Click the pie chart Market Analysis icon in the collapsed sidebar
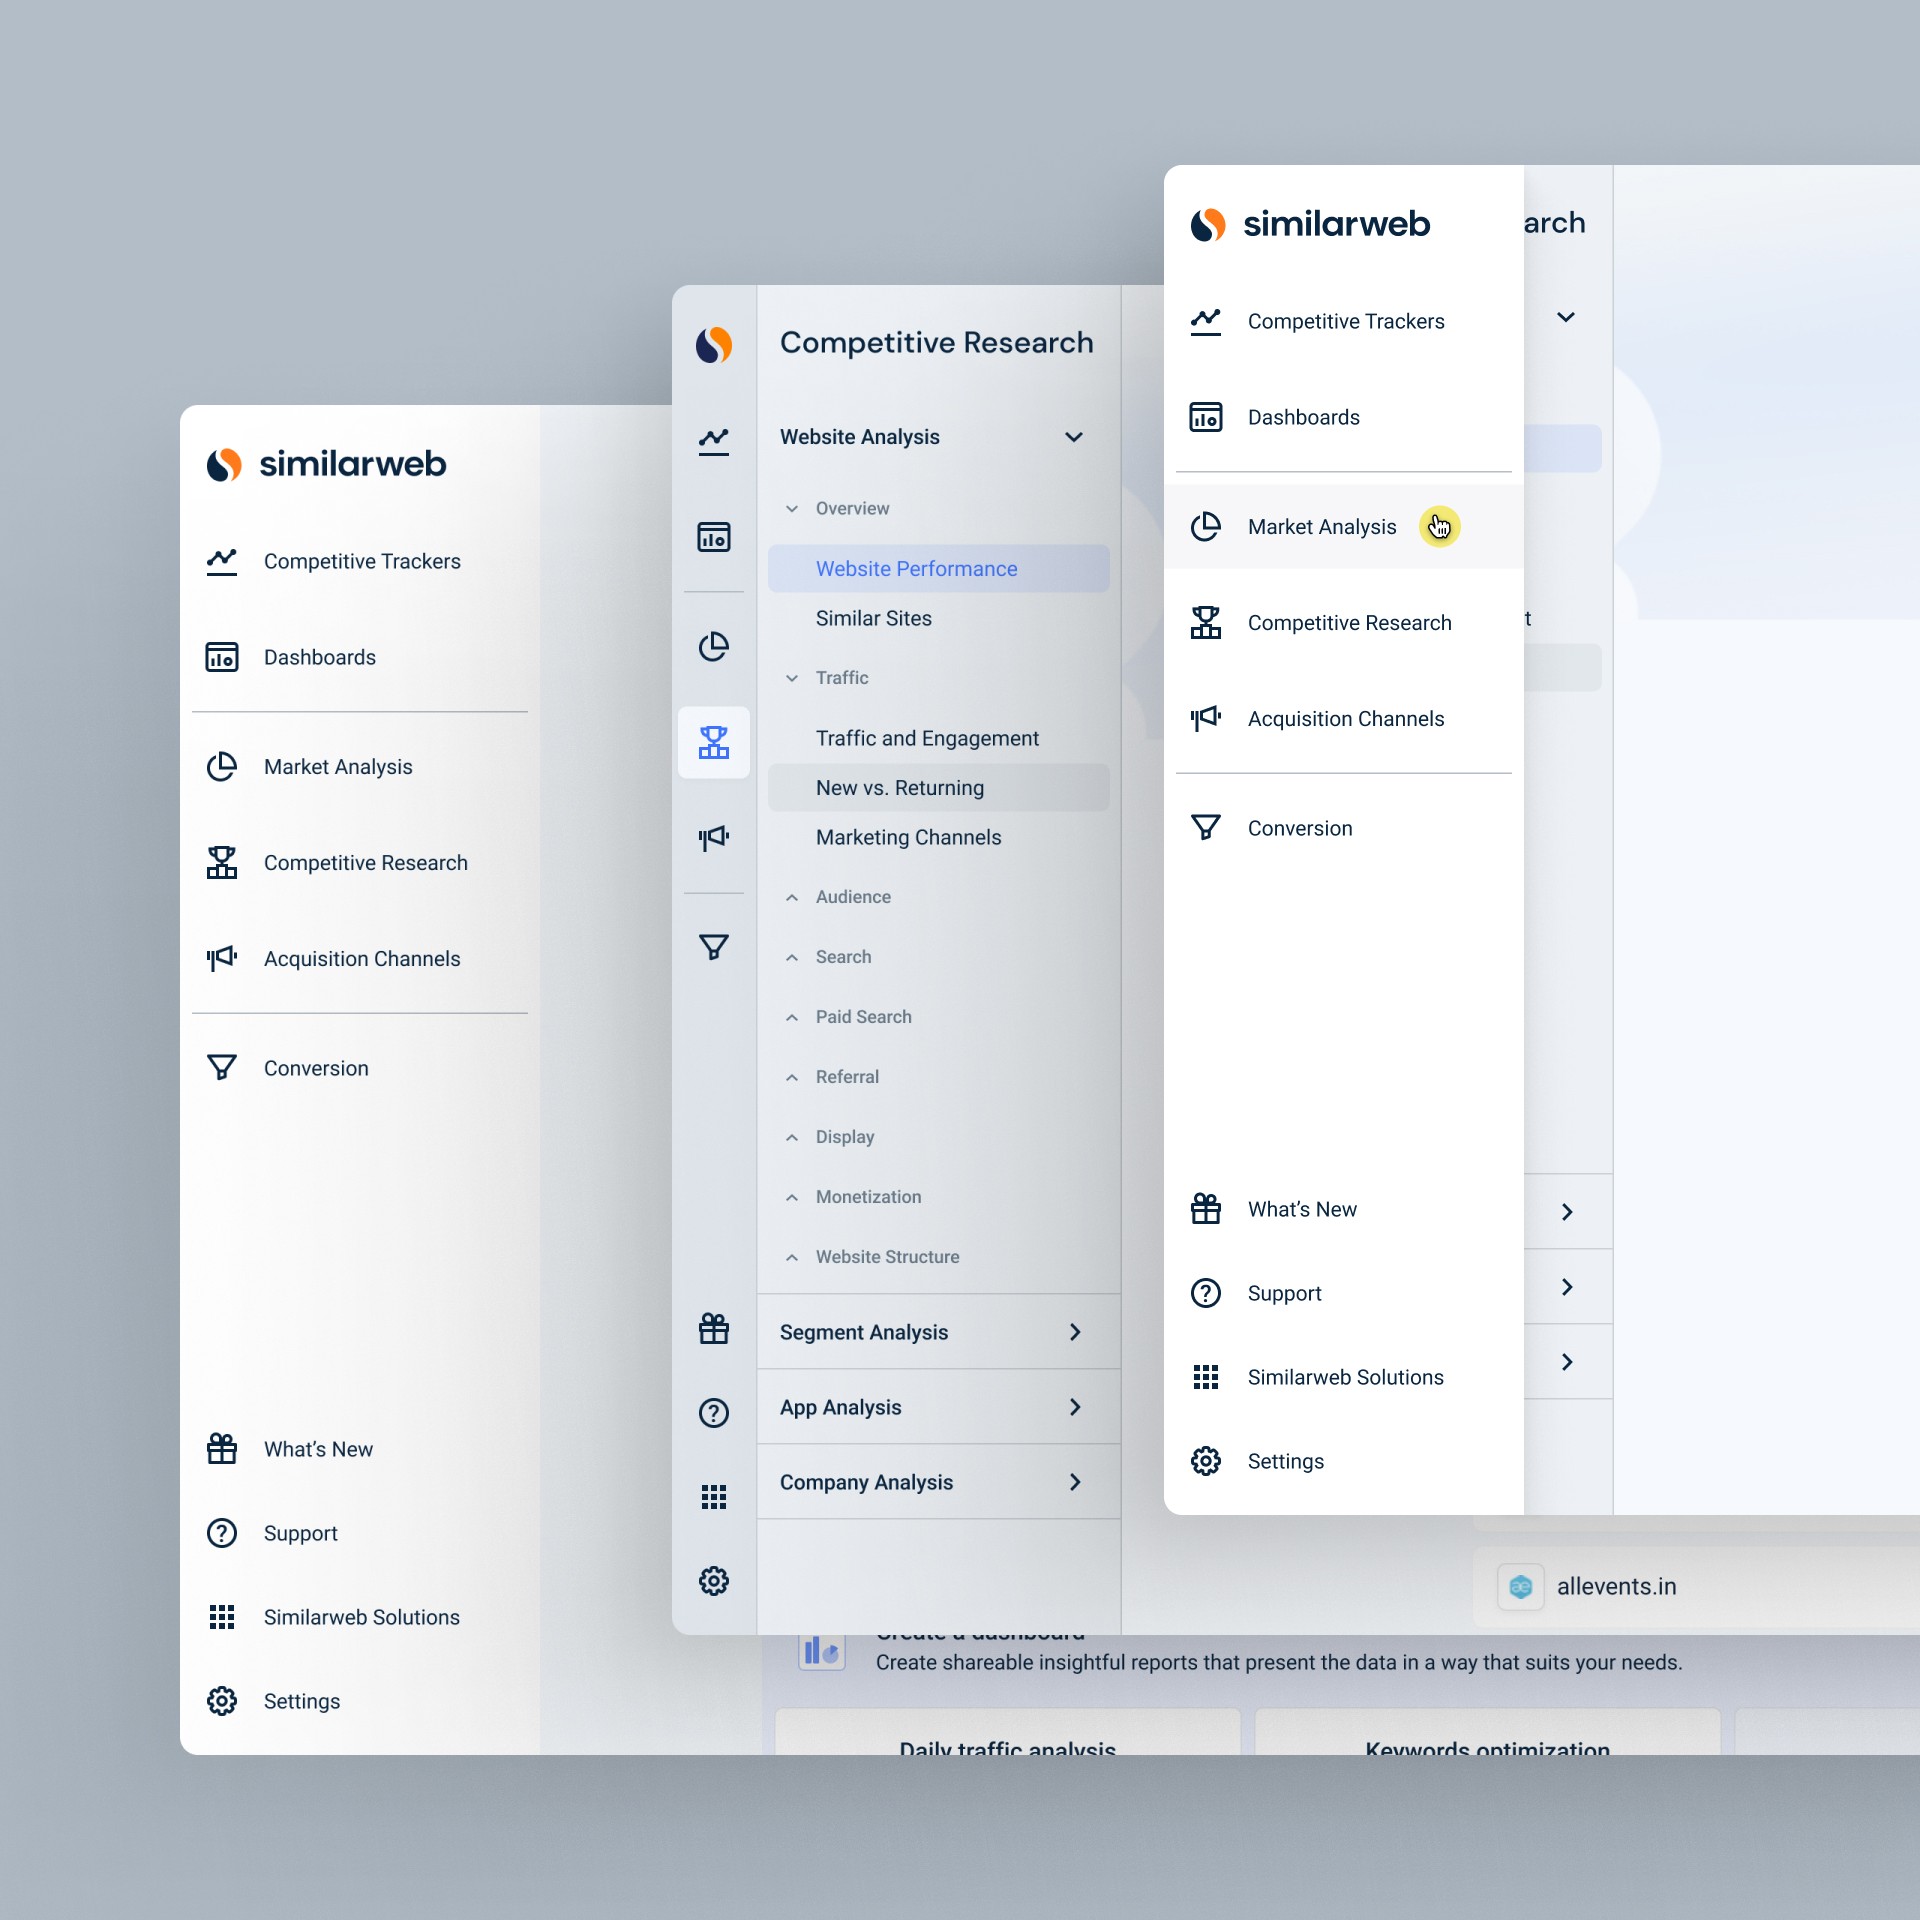Image resolution: width=1920 pixels, height=1920 pixels. point(713,646)
